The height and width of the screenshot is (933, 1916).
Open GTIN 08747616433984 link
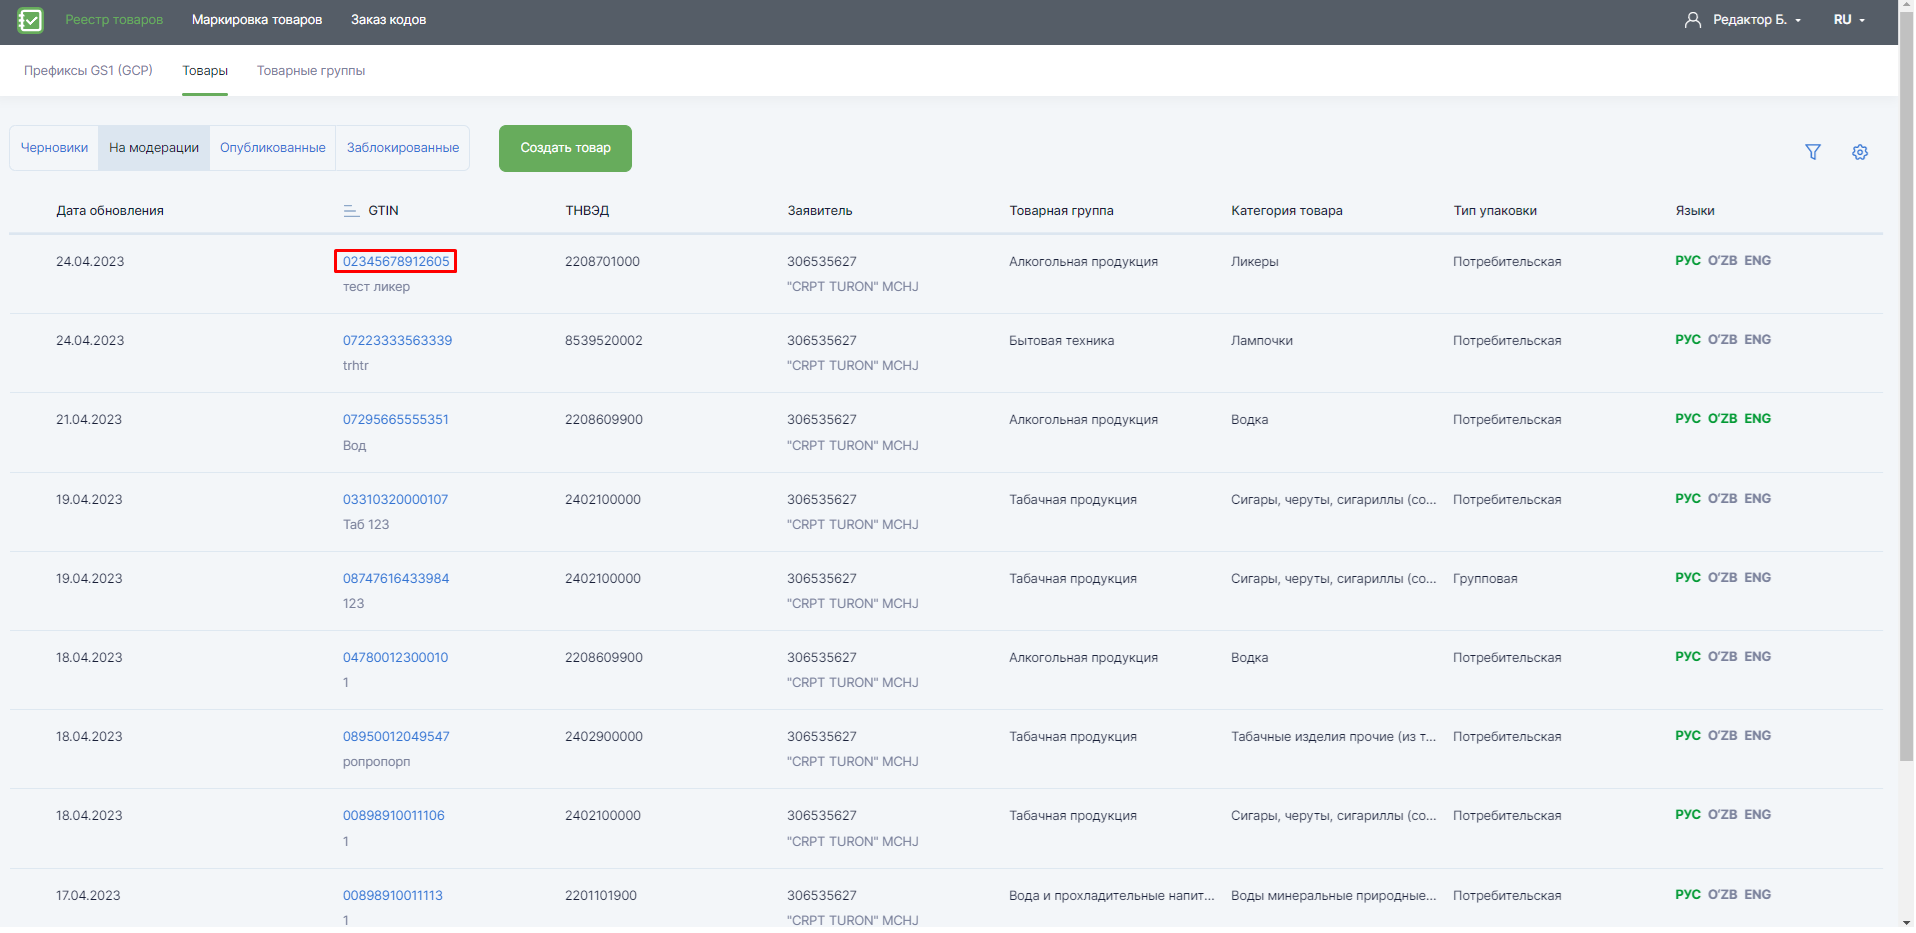point(396,579)
